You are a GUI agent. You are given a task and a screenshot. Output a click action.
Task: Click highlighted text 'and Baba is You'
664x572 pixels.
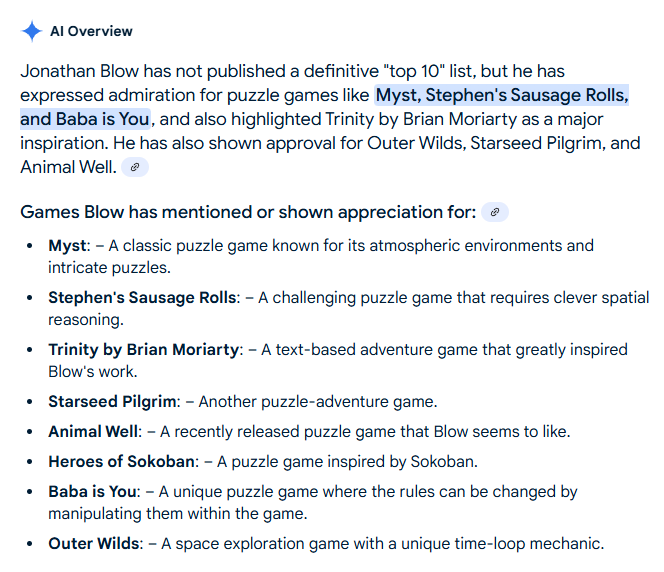tap(85, 119)
